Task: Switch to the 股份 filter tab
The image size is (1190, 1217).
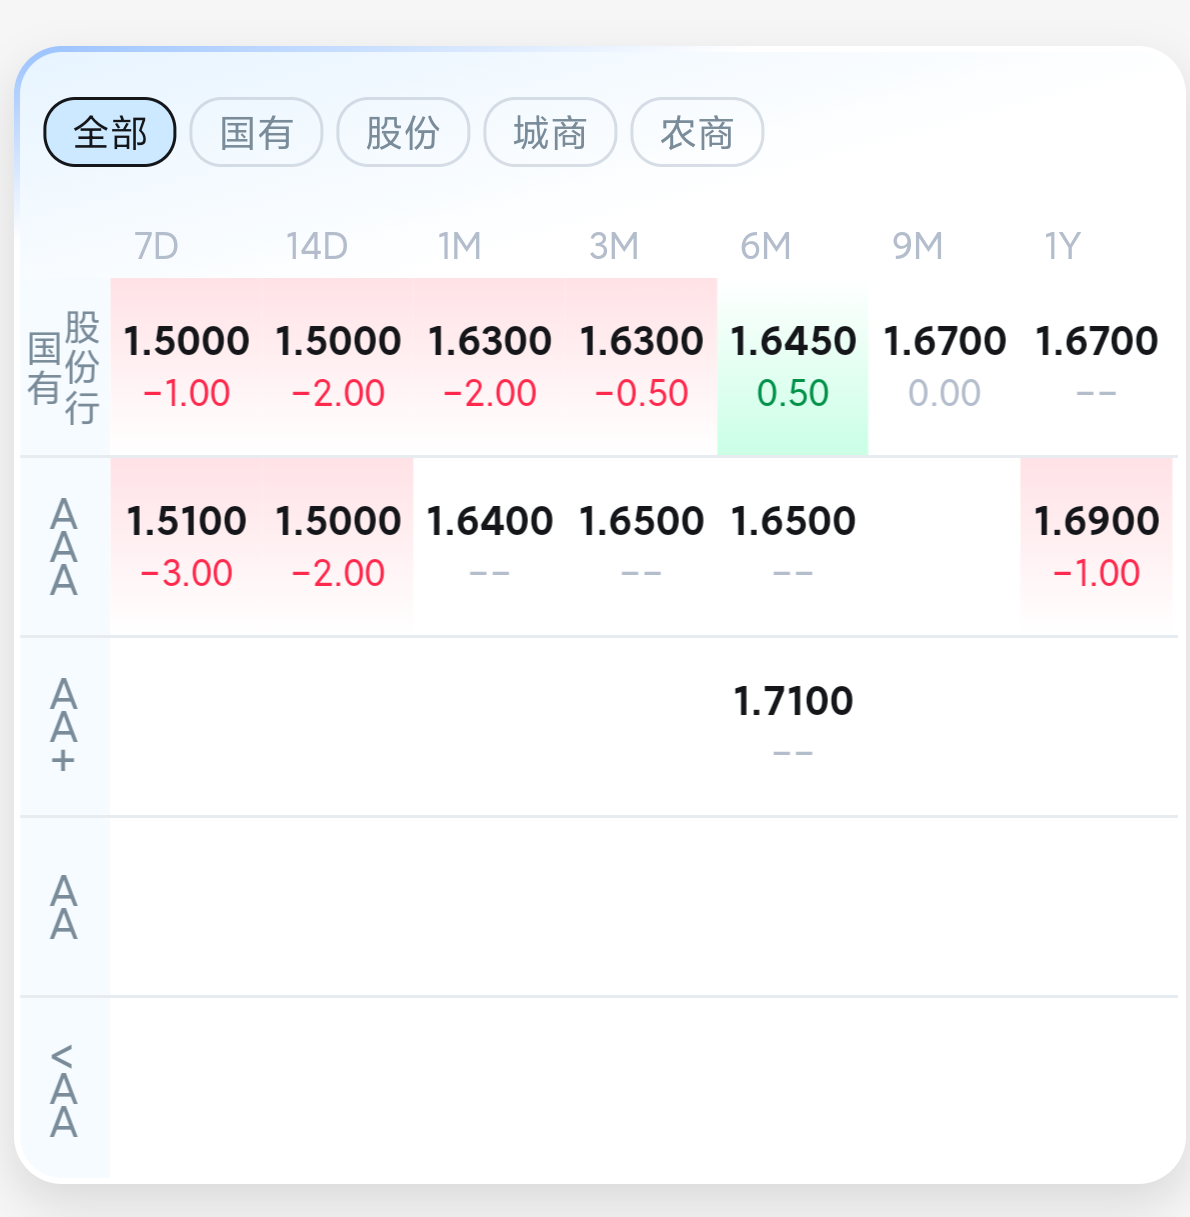Action: click(403, 132)
